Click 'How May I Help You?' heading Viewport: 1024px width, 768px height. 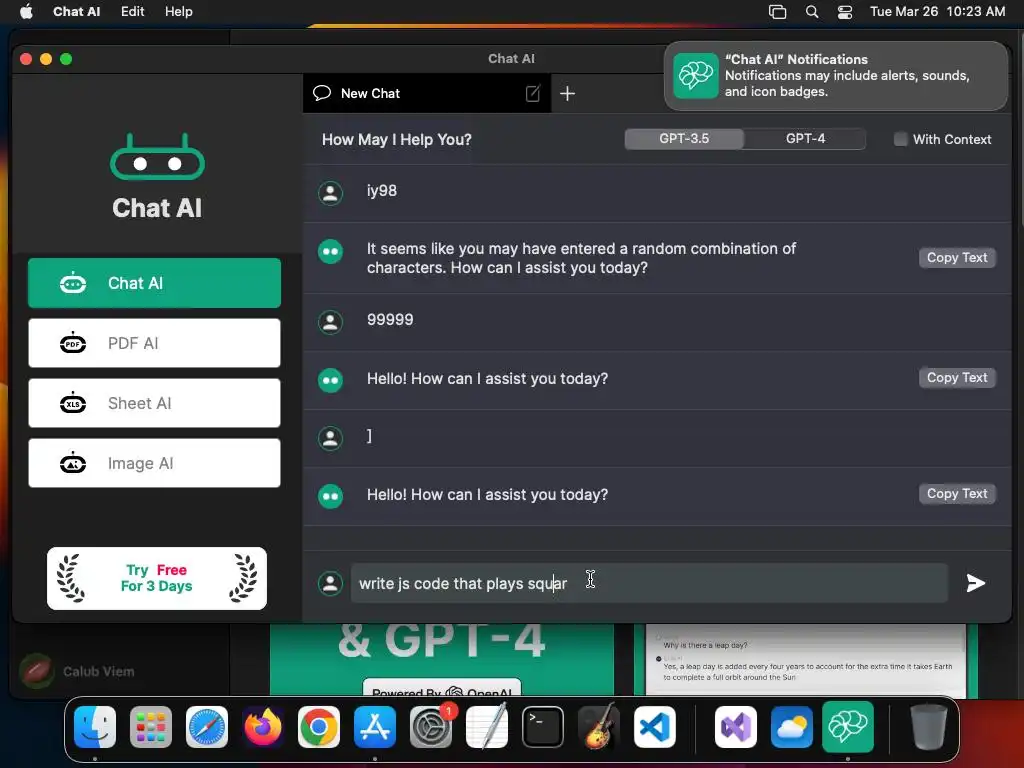tap(396, 140)
